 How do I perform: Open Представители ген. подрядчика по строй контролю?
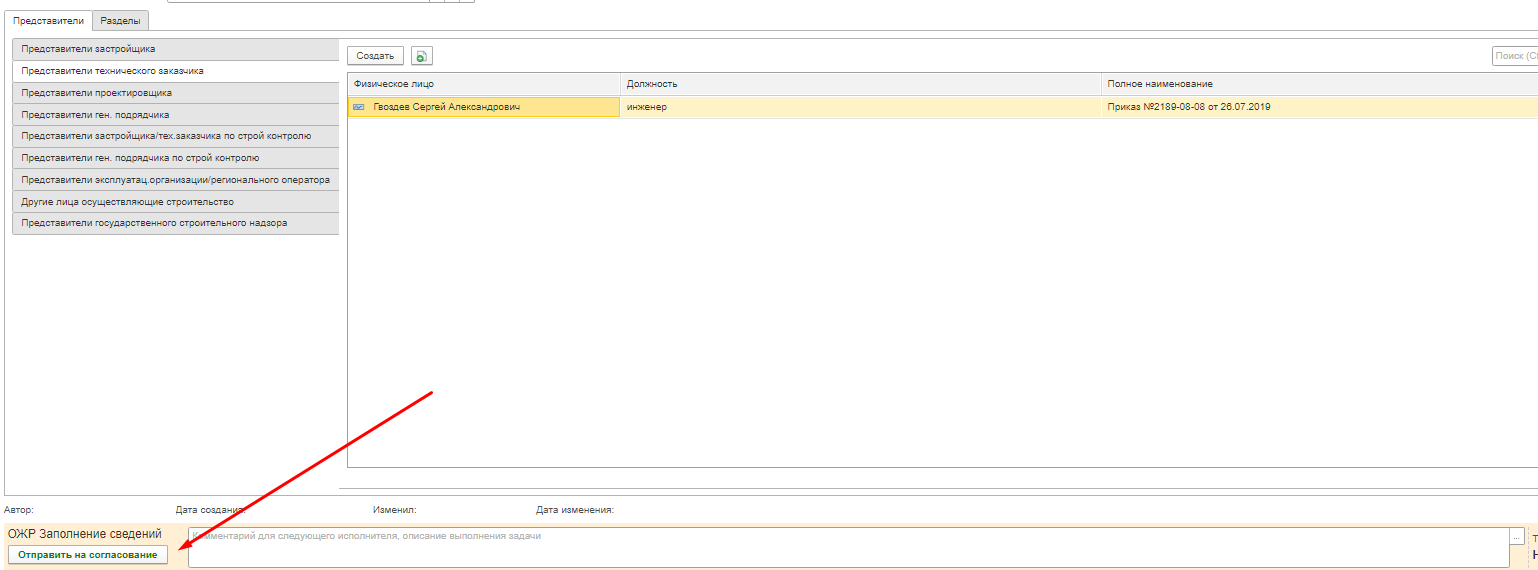(175, 158)
